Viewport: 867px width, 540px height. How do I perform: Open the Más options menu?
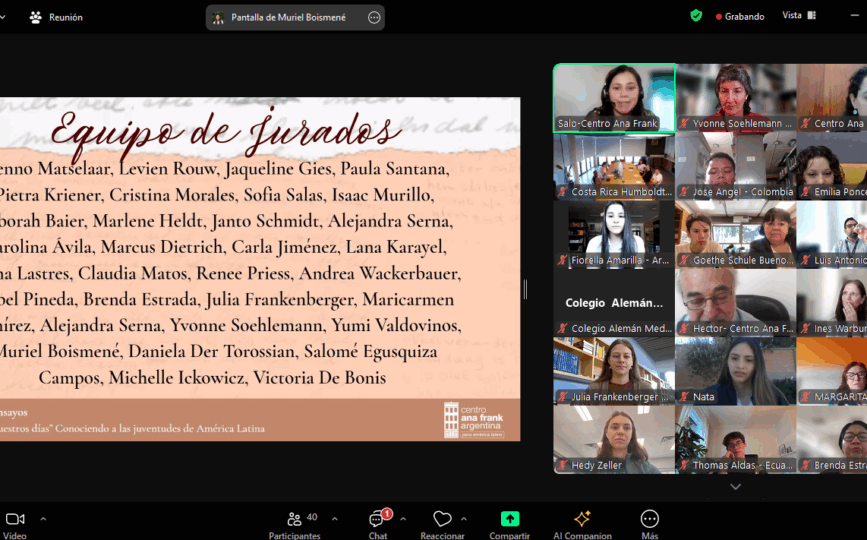649,520
